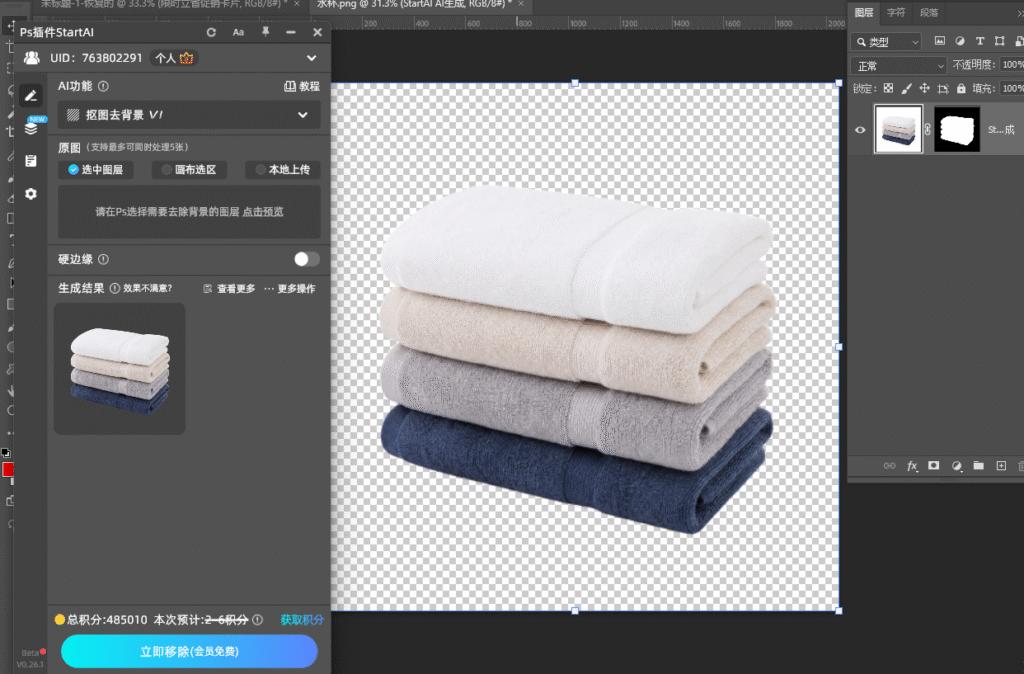Screen dimensions: 1024x674
Task: Expand the UID account chevron
Action: point(312,58)
